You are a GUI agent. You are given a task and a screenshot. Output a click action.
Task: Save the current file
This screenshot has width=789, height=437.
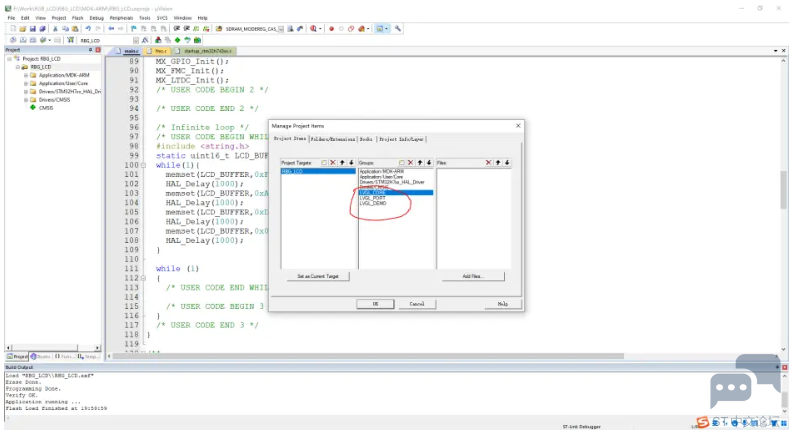(x=33, y=29)
